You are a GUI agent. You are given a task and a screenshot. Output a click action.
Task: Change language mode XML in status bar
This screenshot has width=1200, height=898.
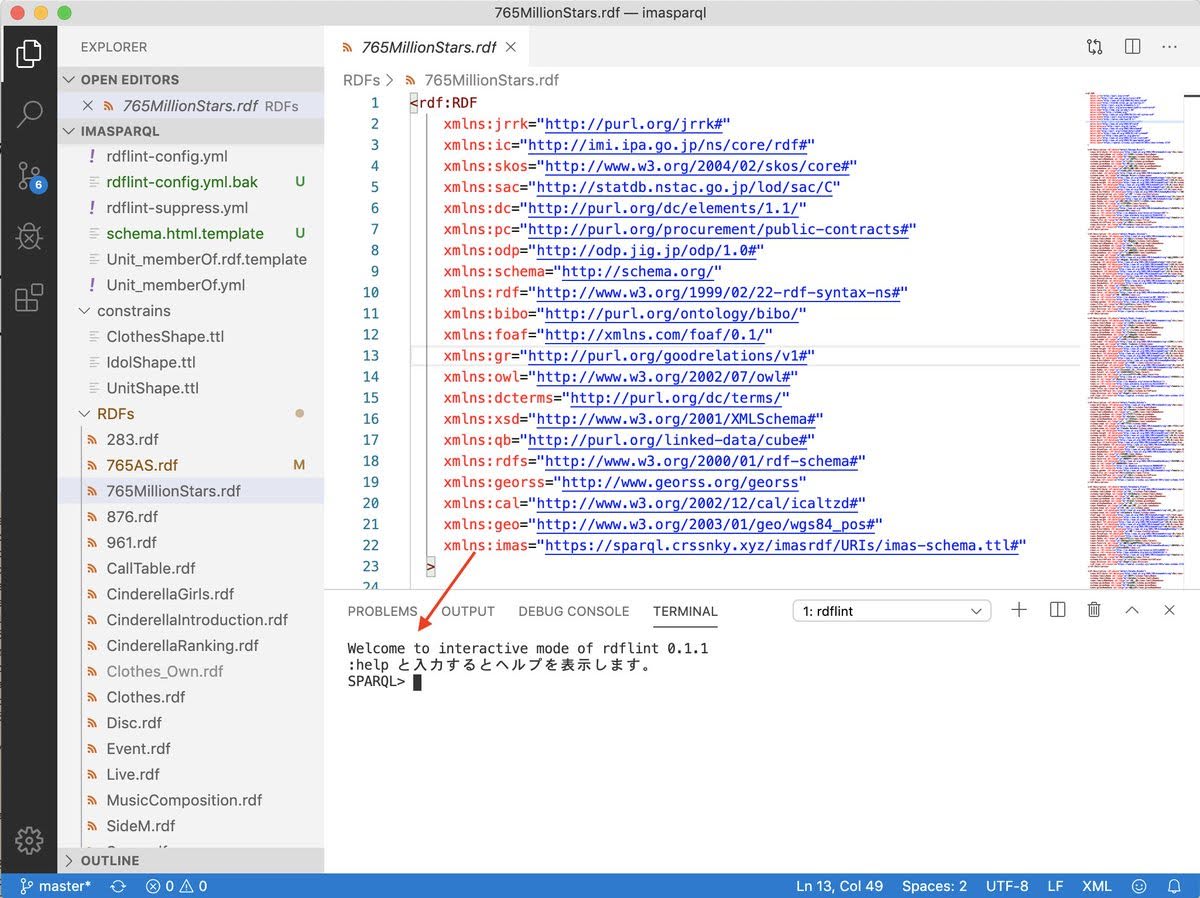1096,886
